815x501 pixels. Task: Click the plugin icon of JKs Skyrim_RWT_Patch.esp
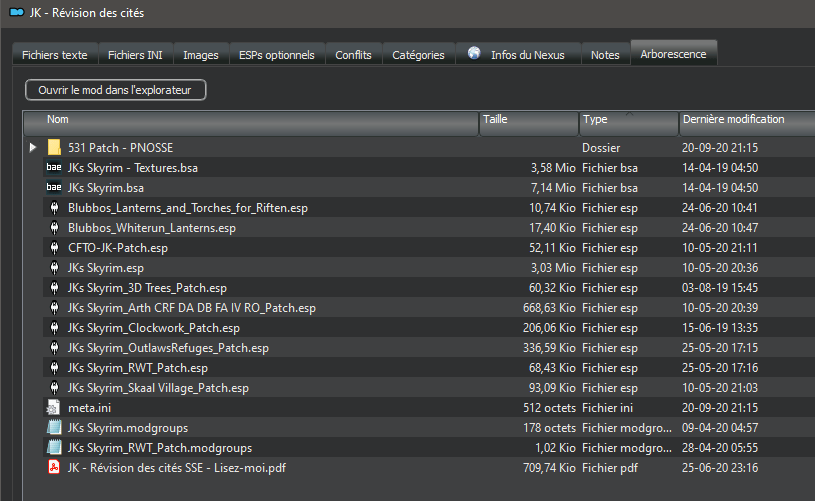point(54,368)
